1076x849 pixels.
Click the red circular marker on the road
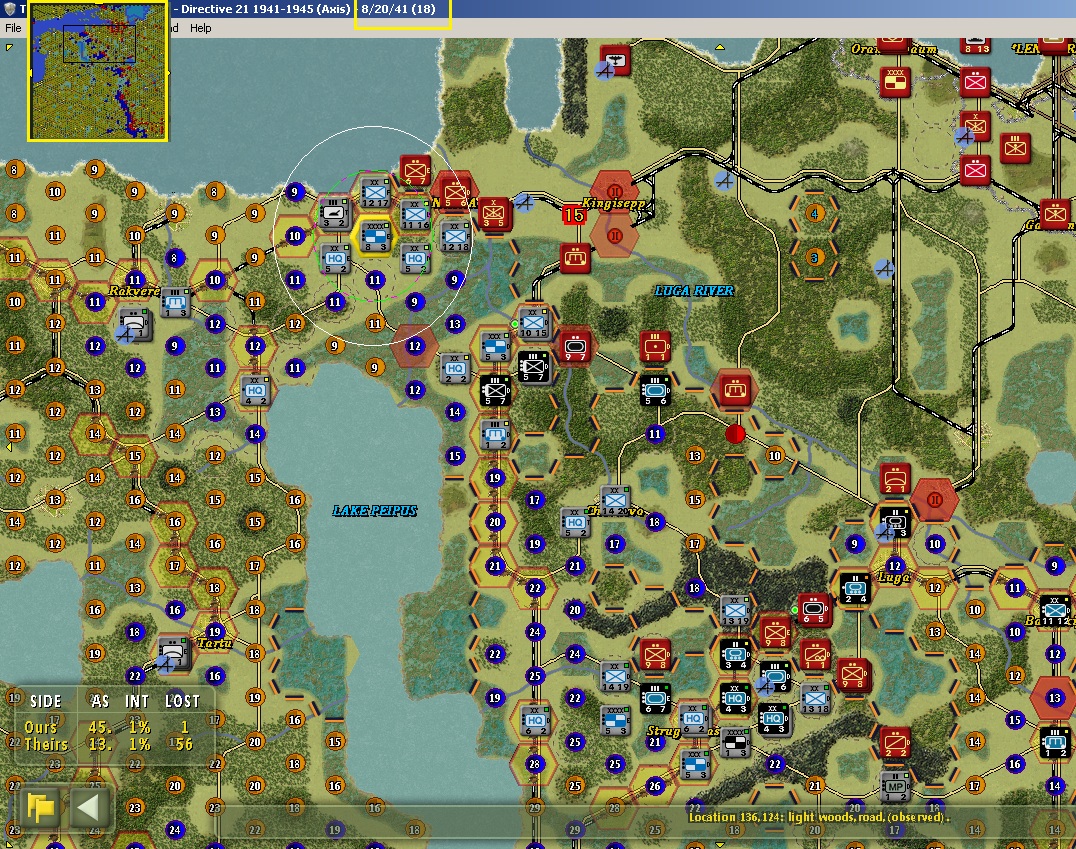pos(735,434)
